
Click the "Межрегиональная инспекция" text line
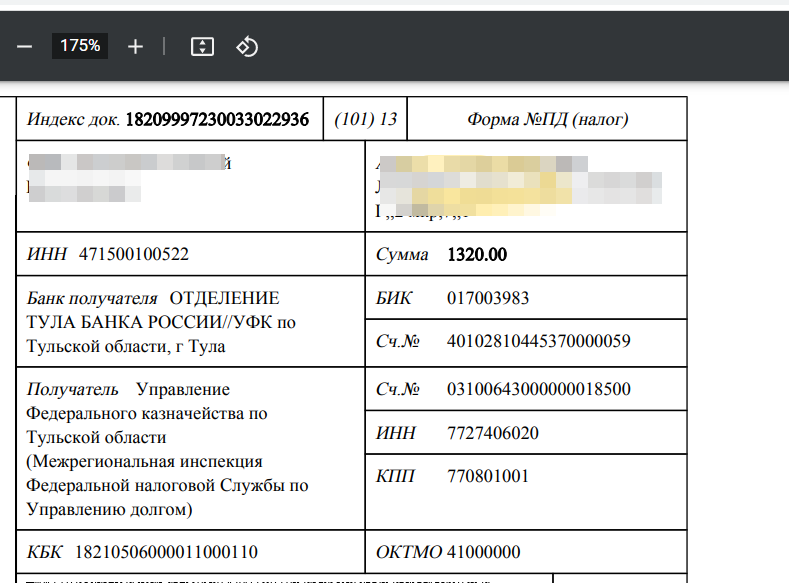(143, 462)
